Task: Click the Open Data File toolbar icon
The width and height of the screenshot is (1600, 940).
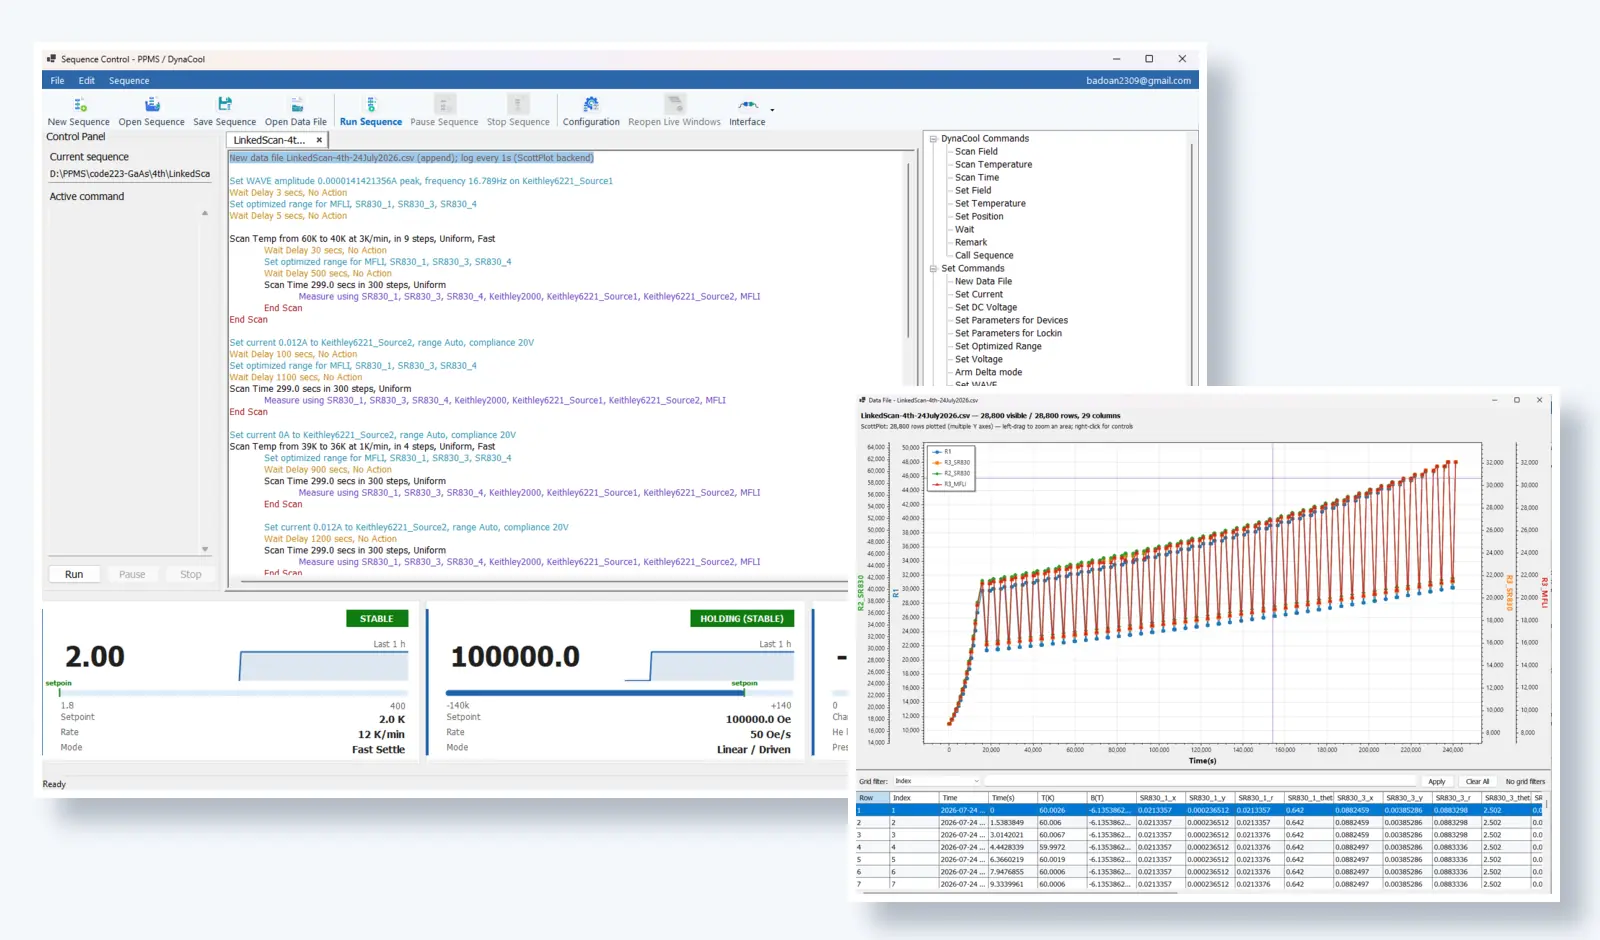Action: pos(297,105)
